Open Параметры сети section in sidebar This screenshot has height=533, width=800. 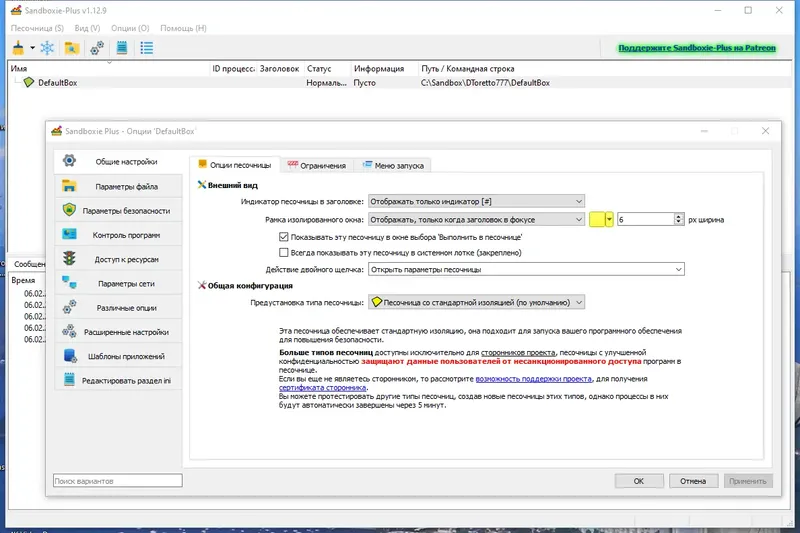118,284
